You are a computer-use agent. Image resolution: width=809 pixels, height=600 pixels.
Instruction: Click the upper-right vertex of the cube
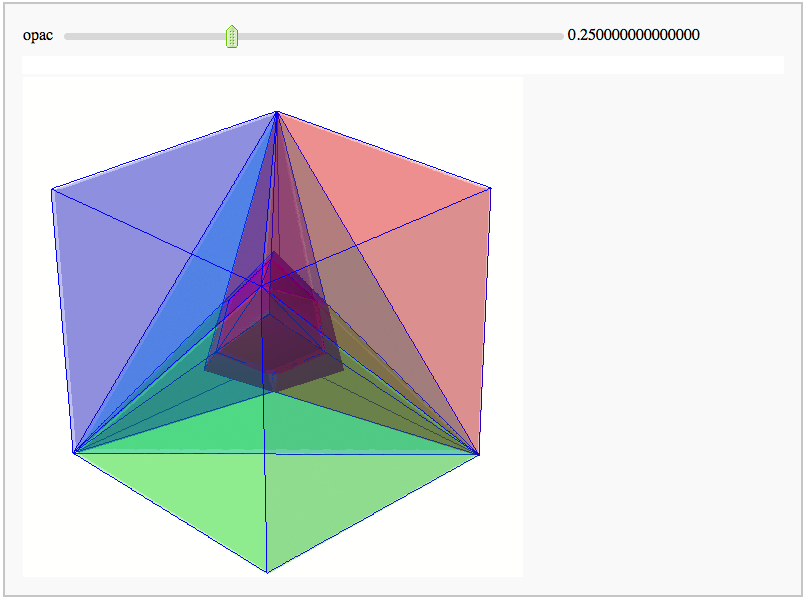(x=491, y=187)
